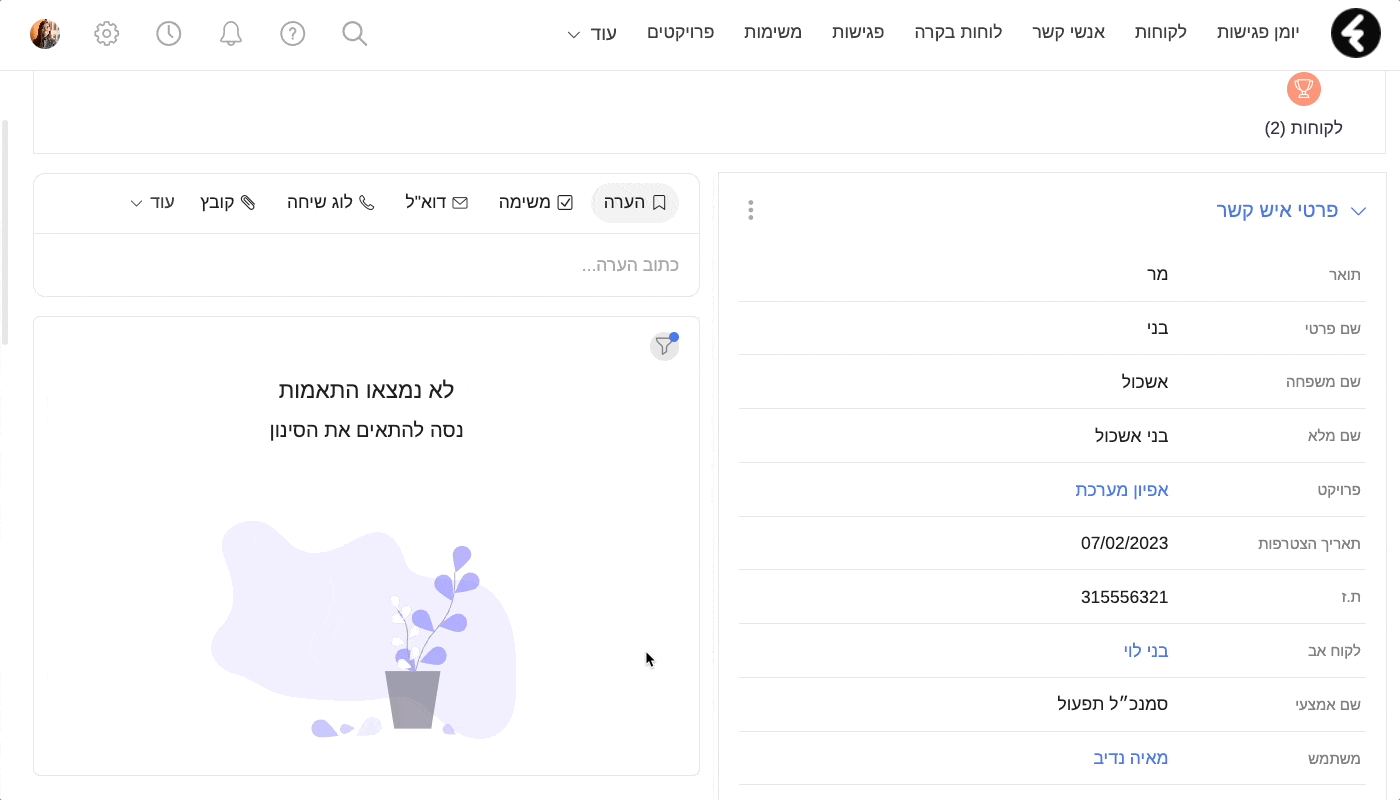Click the value סמנכ״ל תפעול
This screenshot has height=800, width=1400.
pyautogui.click(x=1113, y=704)
